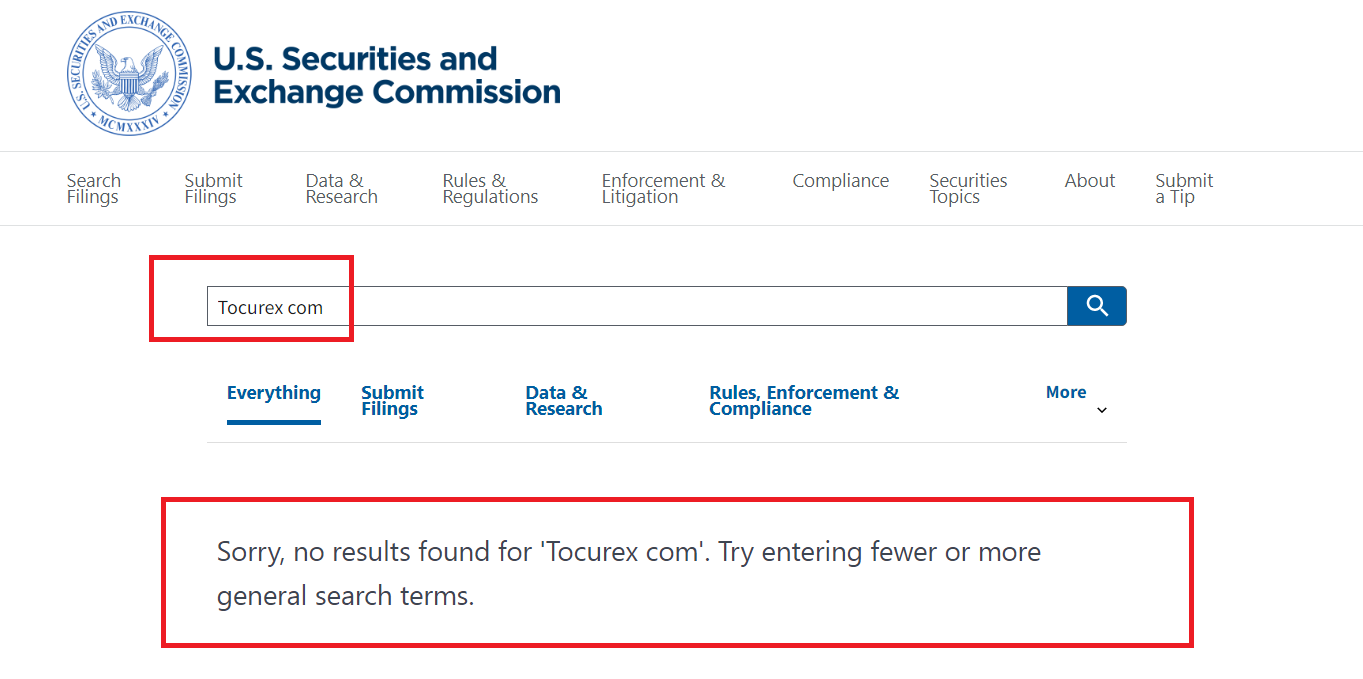1363x679 pixels.
Task: Open the Enforcement & Litigation menu
Action: (x=663, y=189)
